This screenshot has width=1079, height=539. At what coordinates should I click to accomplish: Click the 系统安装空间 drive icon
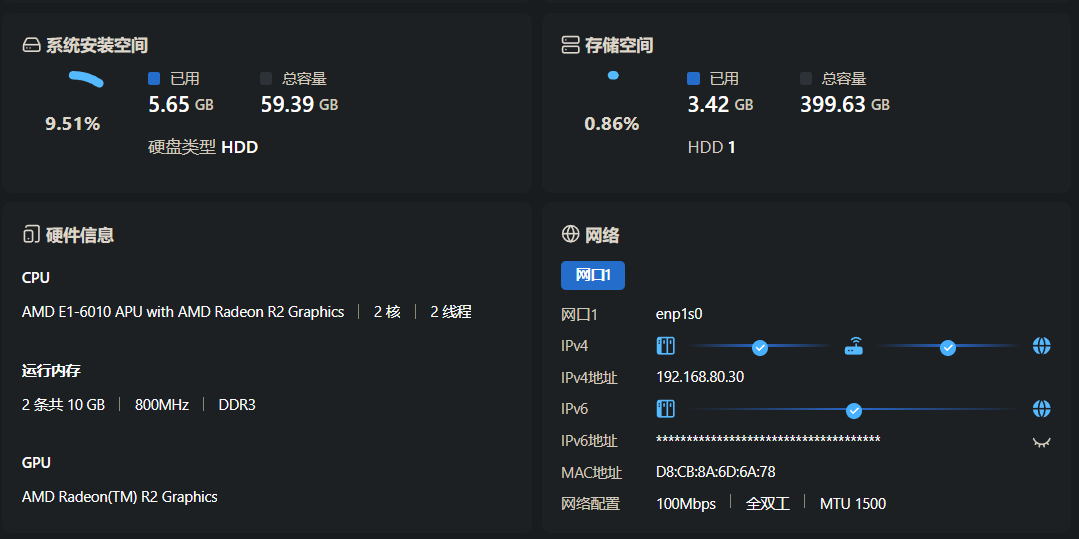(x=31, y=45)
